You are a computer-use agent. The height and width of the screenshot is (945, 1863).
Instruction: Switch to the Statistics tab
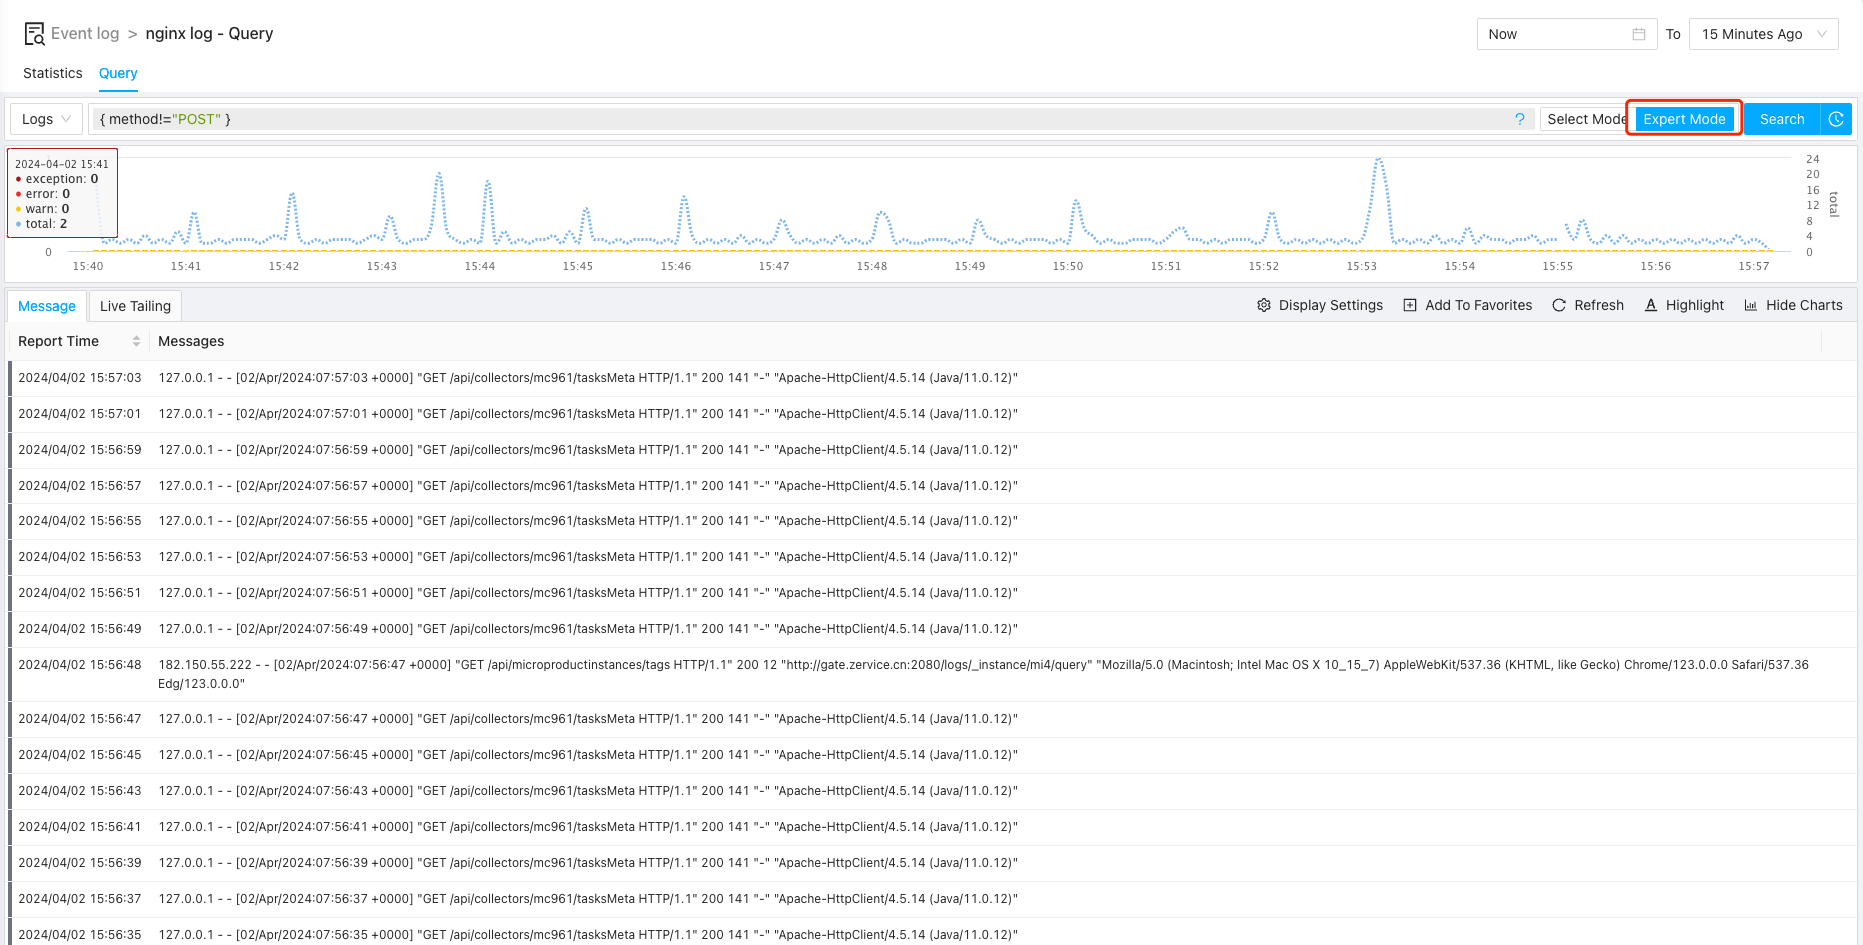53,73
